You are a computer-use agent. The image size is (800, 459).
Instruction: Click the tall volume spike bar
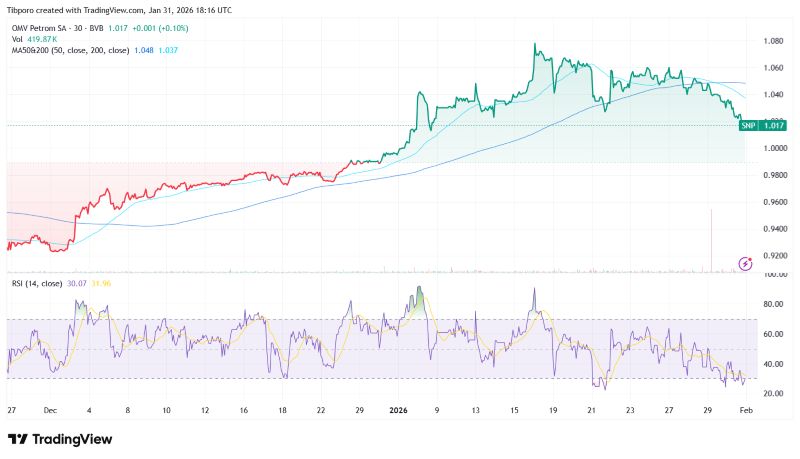click(x=711, y=240)
